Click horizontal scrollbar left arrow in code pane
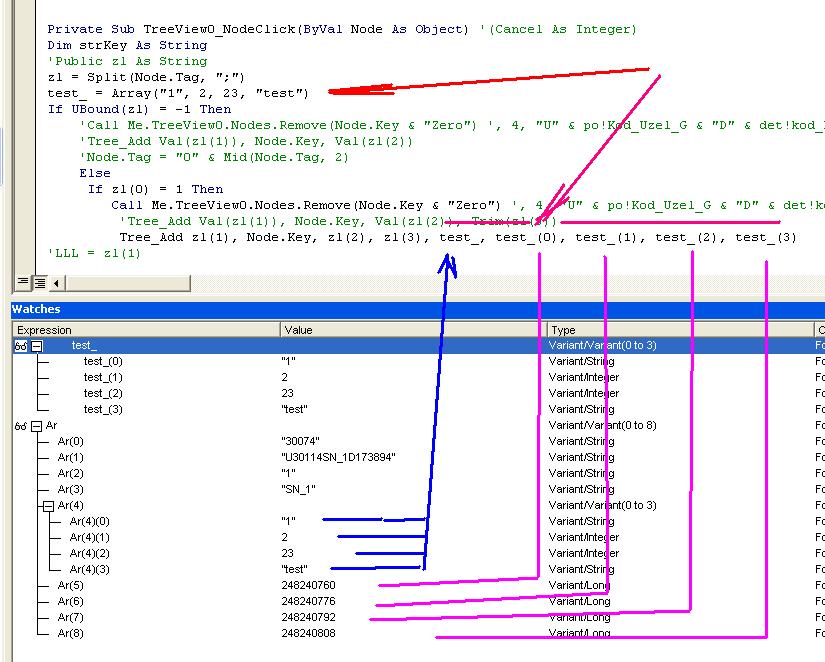Viewport: 825px width, 662px height. pyautogui.click(x=56, y=283)
